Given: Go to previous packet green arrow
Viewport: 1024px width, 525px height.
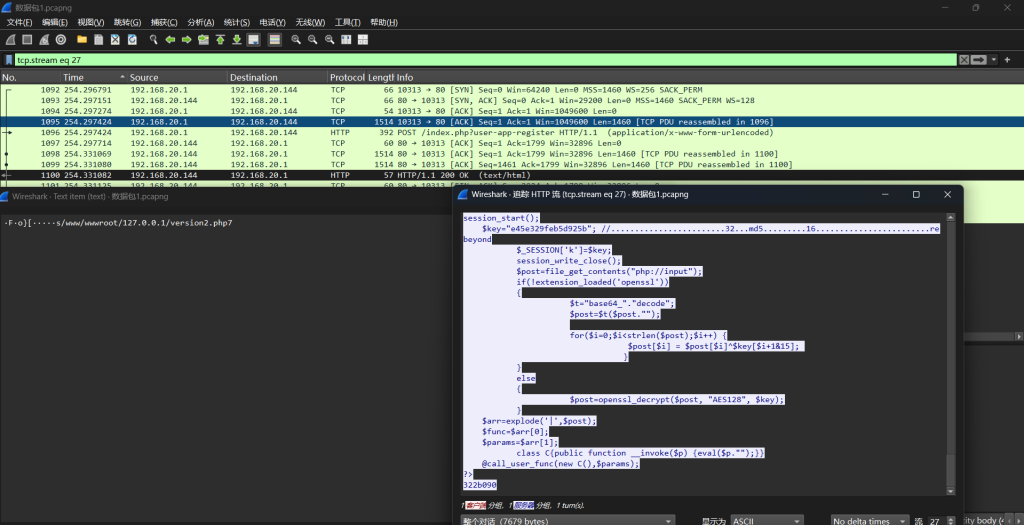Looking at the screenshot, I should [170, 40].
